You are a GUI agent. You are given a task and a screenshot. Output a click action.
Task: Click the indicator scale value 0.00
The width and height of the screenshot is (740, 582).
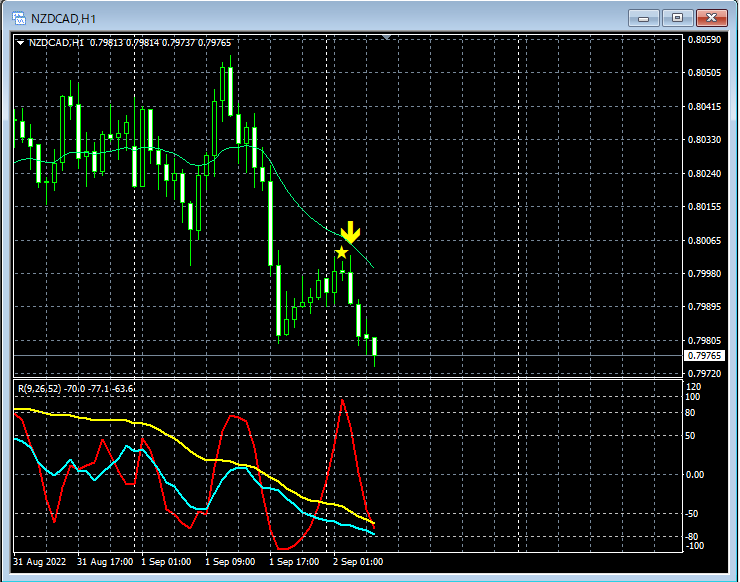695,475
